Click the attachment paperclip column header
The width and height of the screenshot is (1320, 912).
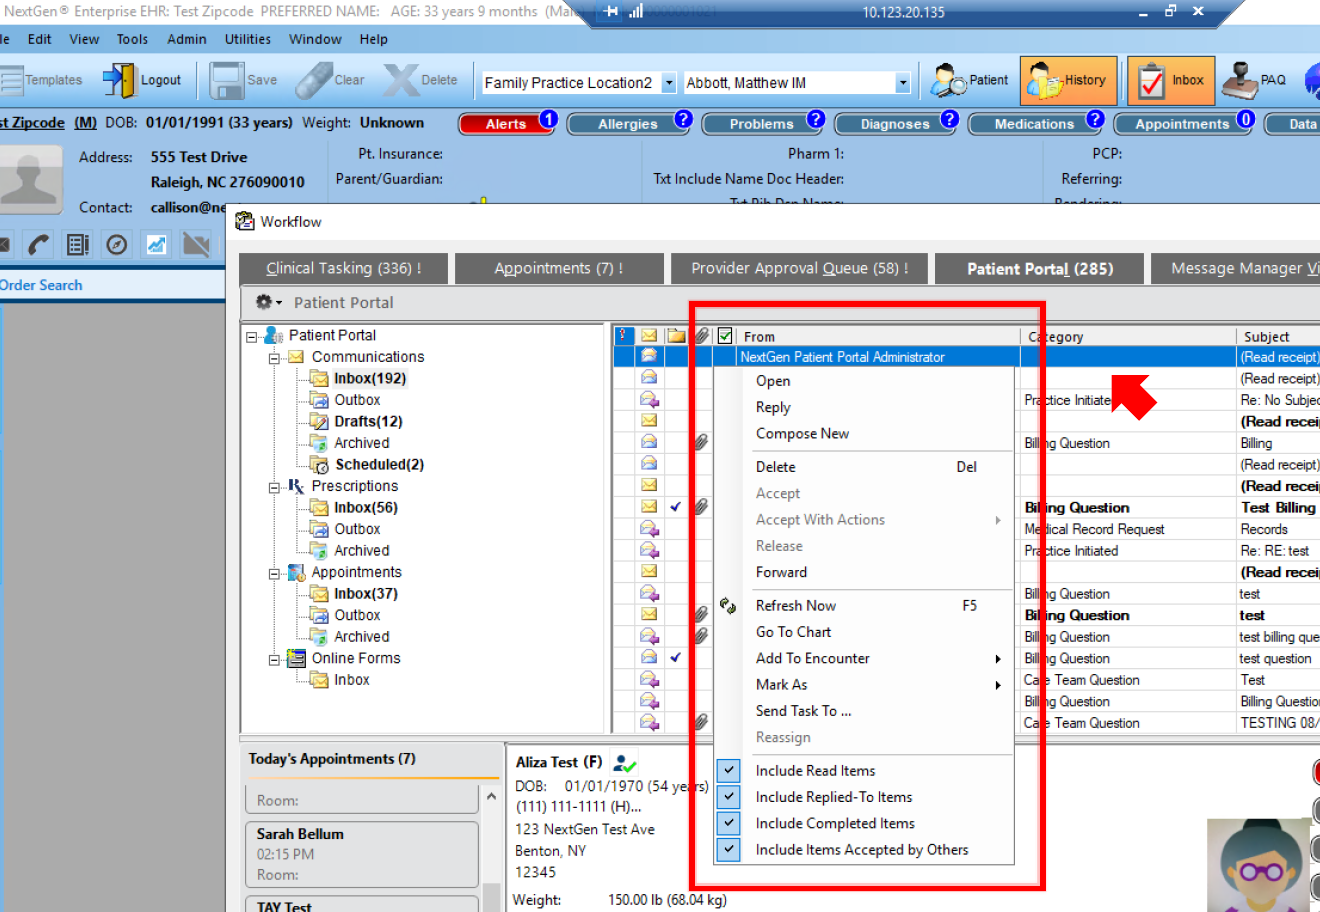pos(702,336)
